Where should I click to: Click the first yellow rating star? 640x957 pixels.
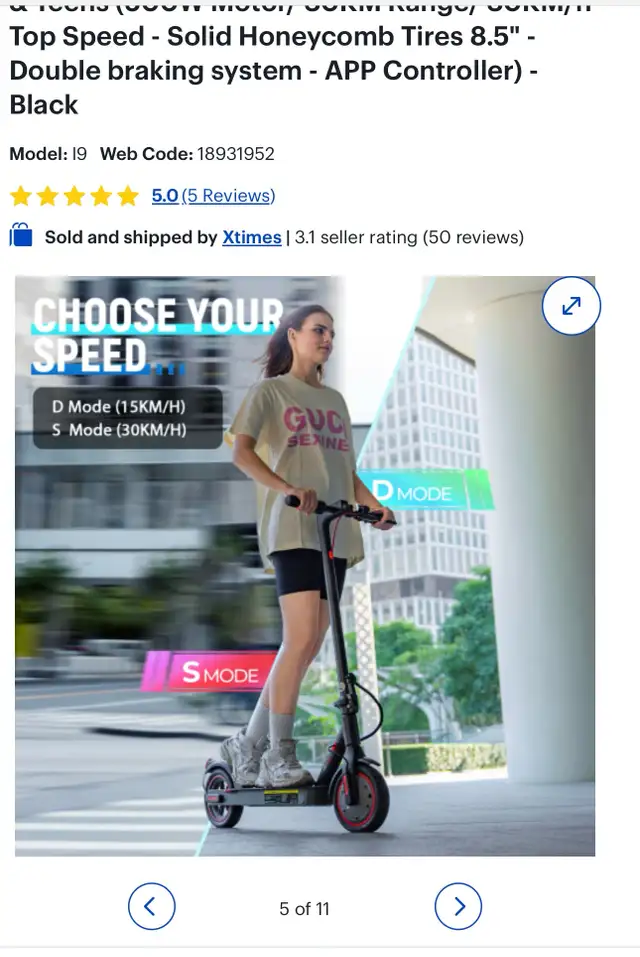click(x=21, y=197)
